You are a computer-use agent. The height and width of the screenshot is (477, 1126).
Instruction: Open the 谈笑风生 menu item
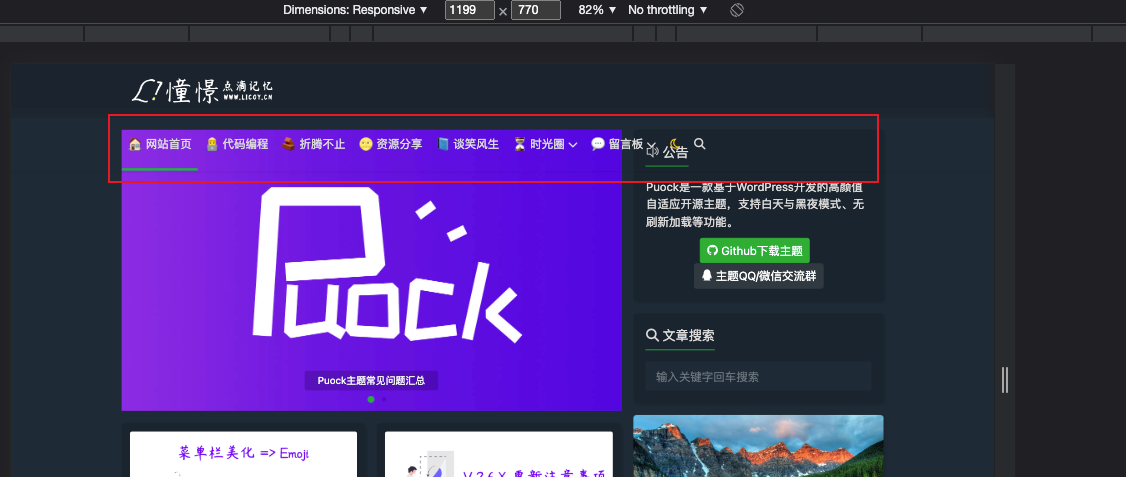(x=467, y=144)
